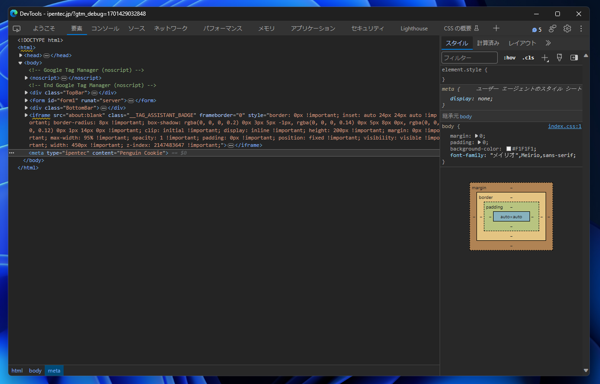
Task: Expand the div class BottomBar node
Action: click(x=26, y=108)
